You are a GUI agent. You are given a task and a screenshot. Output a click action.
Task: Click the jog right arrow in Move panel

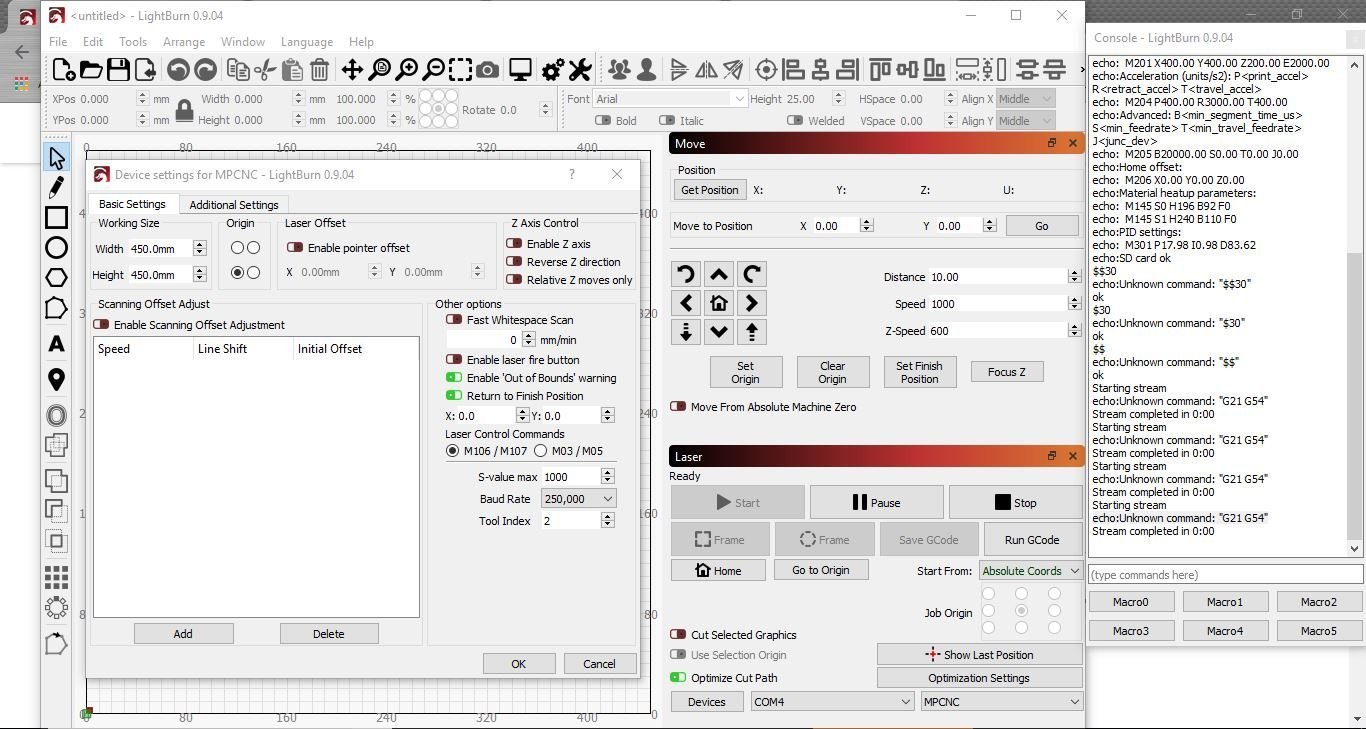pos(751,303)
